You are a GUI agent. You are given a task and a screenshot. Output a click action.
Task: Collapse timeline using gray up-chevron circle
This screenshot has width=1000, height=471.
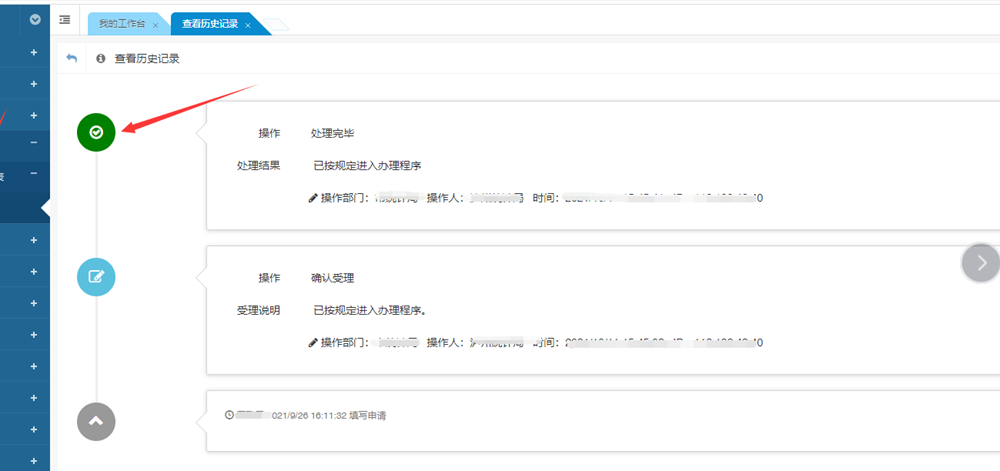coord(96,420)
